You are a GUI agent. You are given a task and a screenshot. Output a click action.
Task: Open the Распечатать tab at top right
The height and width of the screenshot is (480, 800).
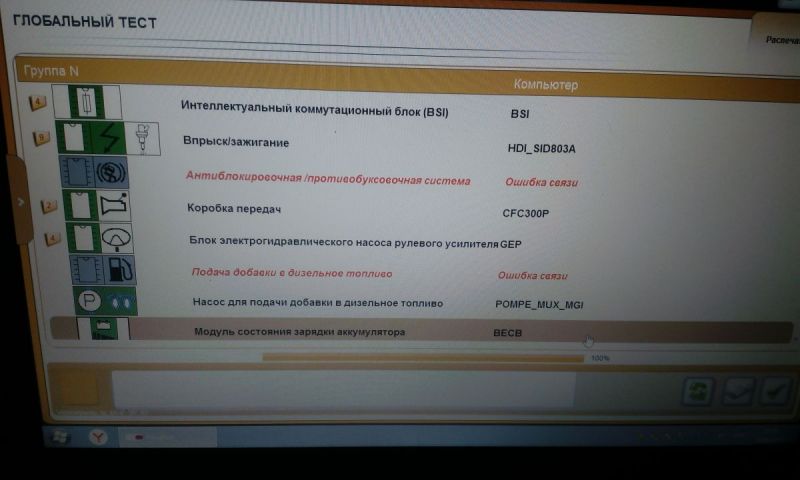click(x=780, y=40)
